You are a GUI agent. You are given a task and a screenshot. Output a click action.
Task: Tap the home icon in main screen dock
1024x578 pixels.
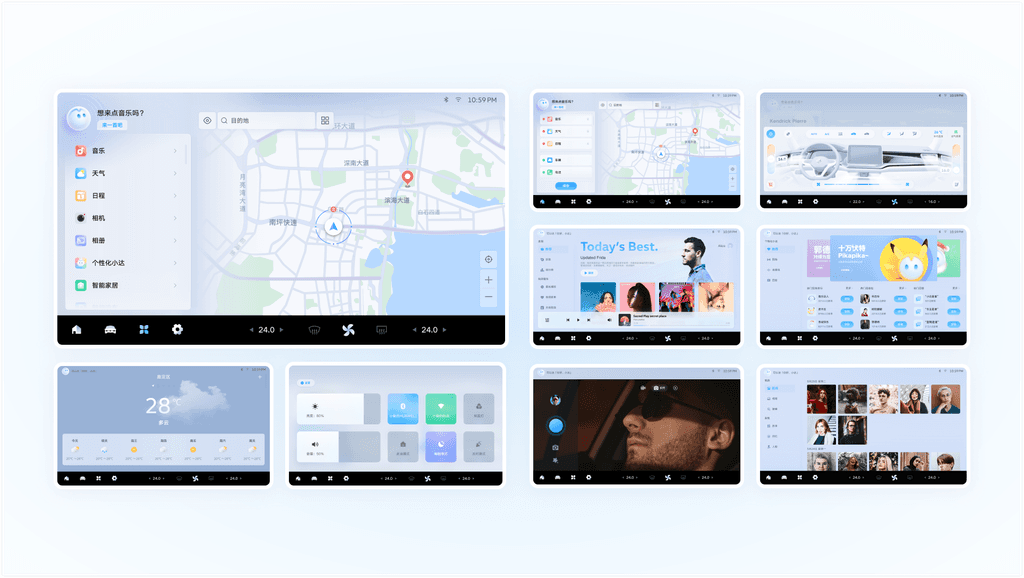point(76,330)
